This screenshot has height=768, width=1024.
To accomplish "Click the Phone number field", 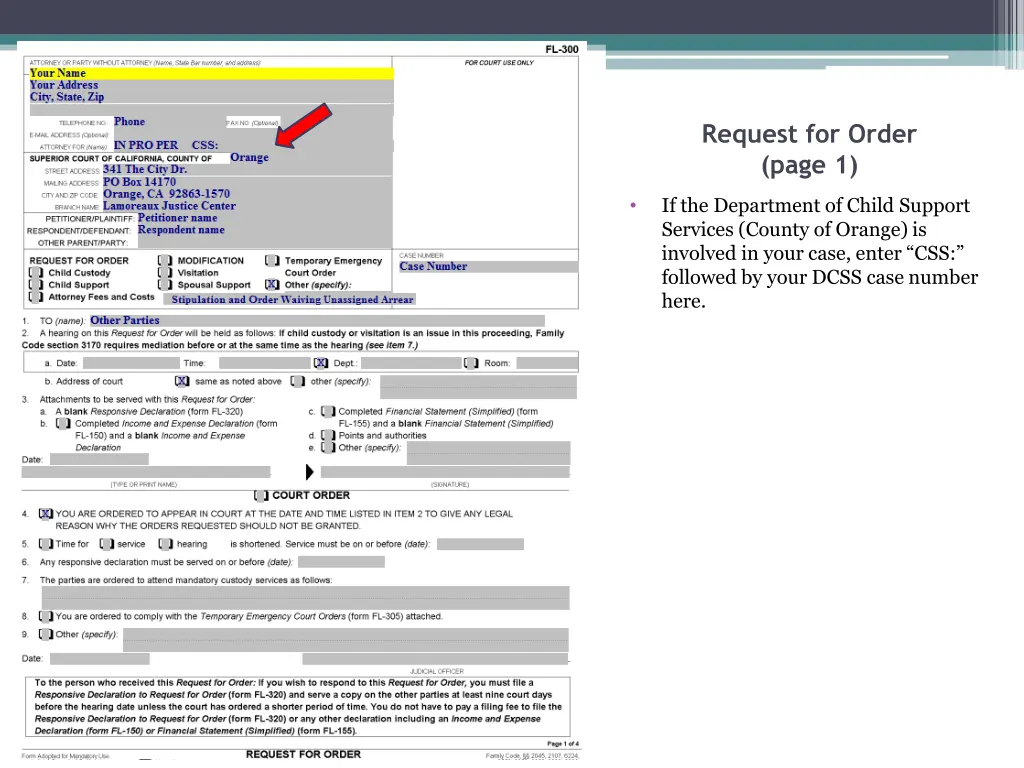I will click(168, 121).
